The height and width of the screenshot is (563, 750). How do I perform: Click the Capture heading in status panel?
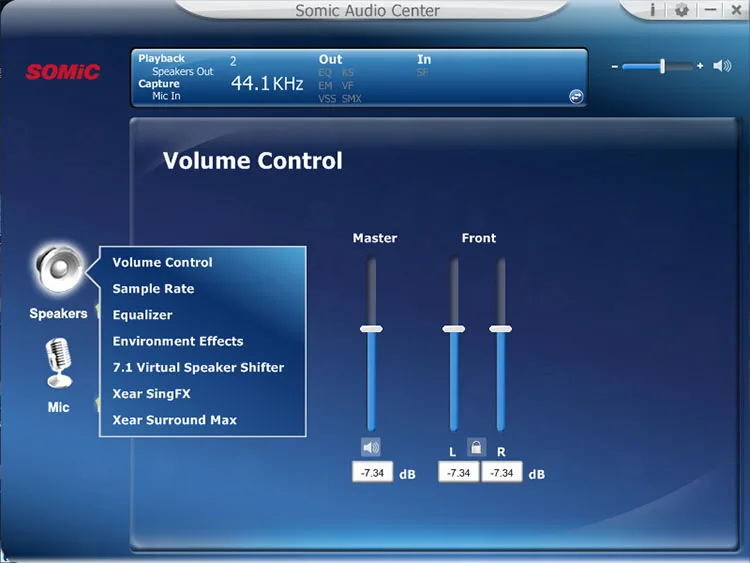(159, 84)
